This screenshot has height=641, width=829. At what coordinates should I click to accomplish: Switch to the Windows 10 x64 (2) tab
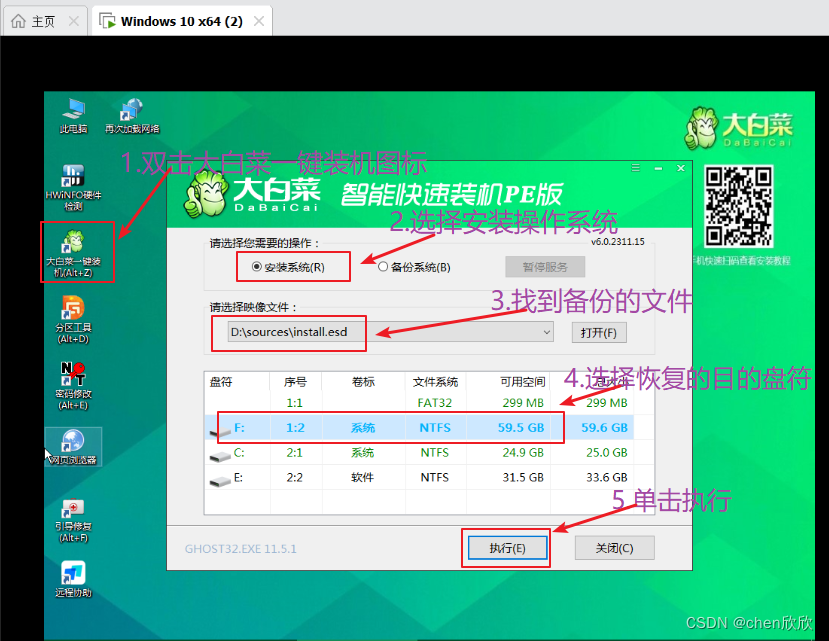(181, 22)
